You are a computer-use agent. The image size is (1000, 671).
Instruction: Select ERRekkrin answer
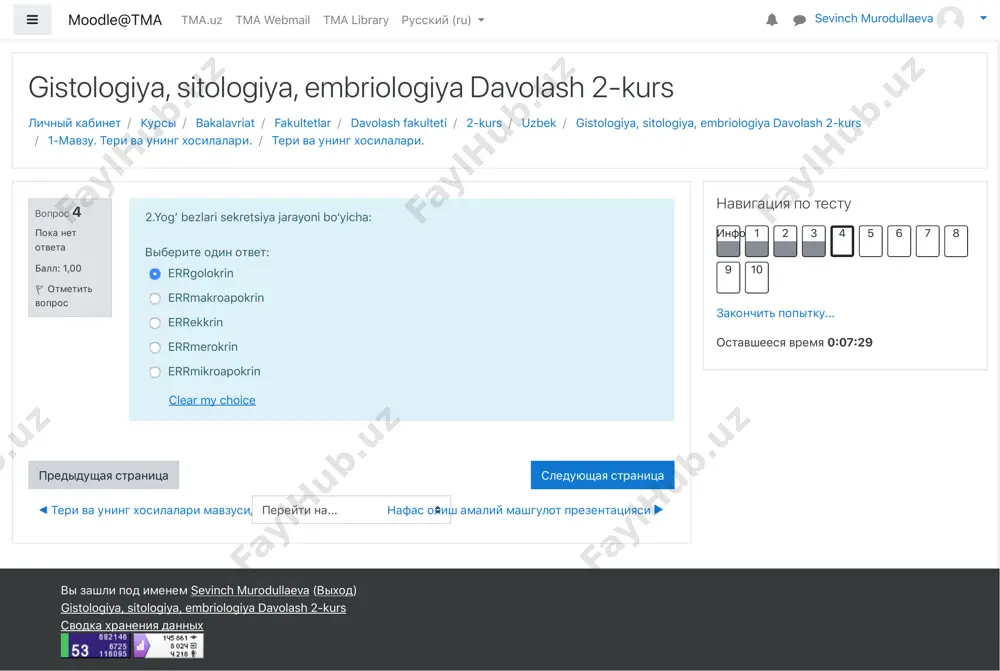(x=155, y=323)
